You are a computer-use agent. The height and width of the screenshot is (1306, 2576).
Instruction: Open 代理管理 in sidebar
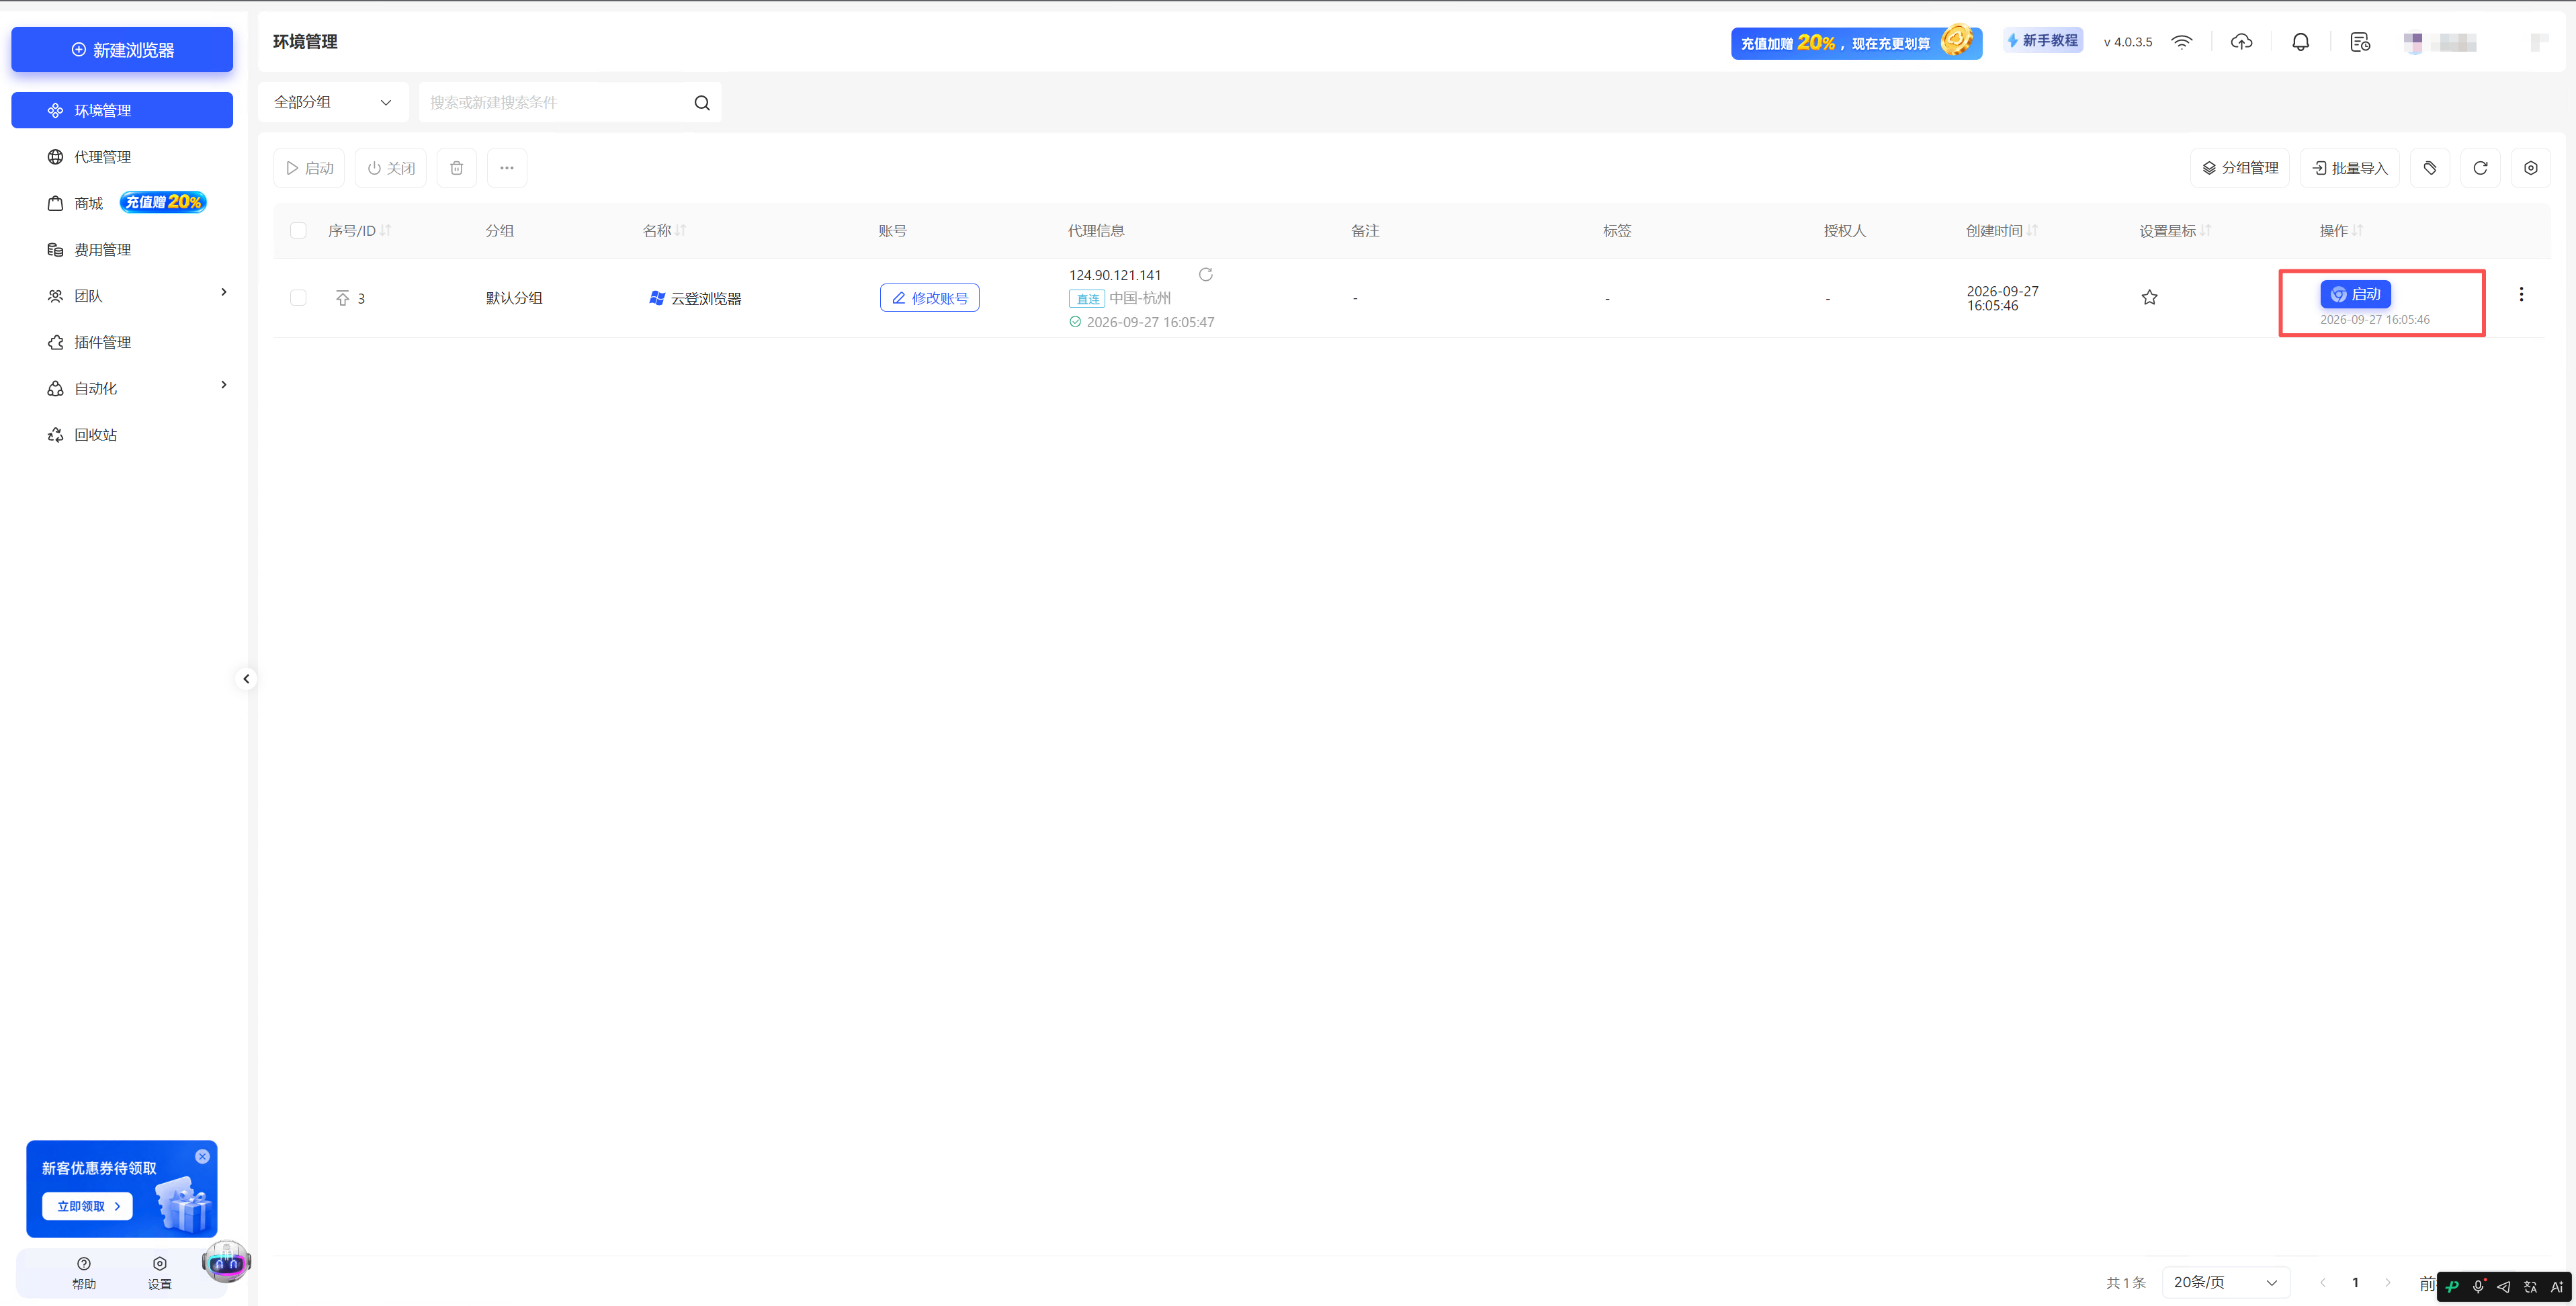point(122,157)
